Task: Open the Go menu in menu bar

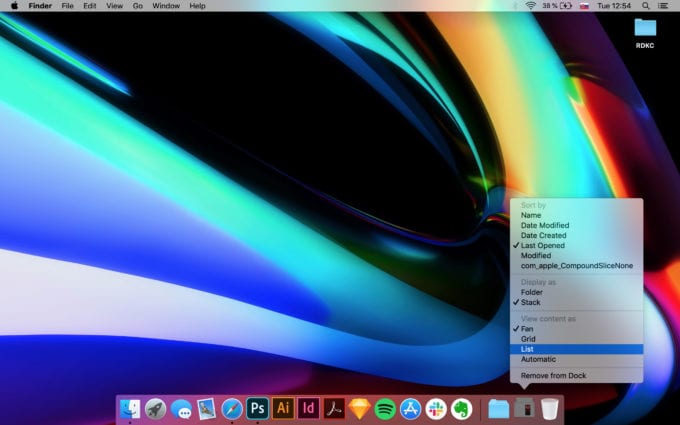Action: pos(138,6)
